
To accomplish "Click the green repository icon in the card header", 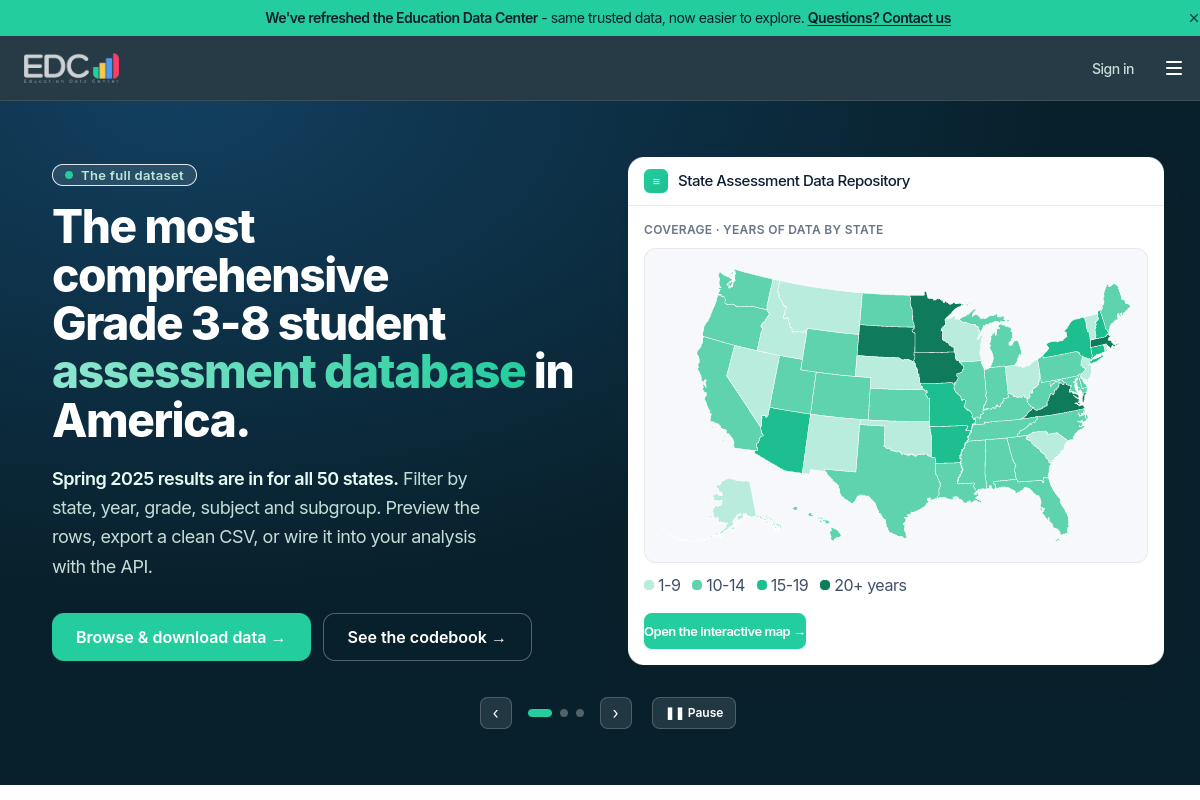I will (656, 181).
